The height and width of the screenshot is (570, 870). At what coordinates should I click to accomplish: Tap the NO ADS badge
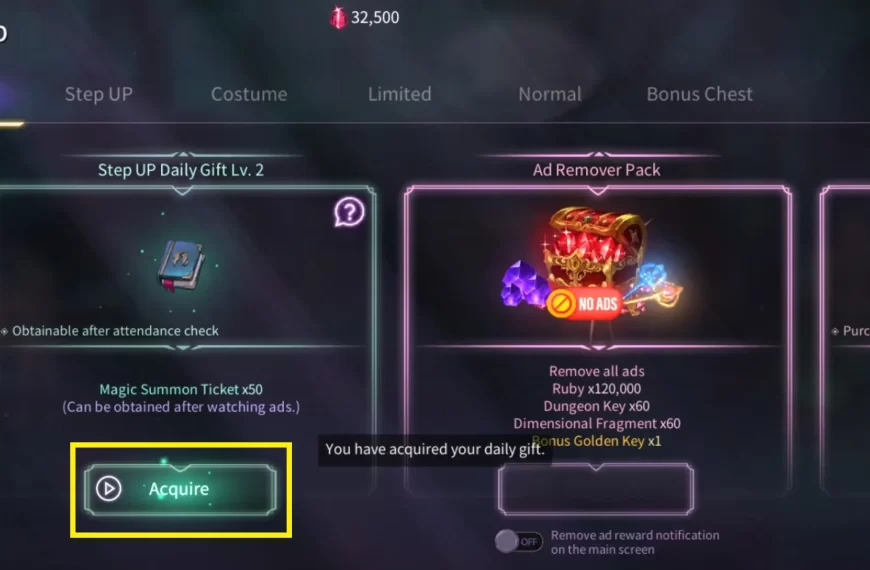[x=584, y=304]
